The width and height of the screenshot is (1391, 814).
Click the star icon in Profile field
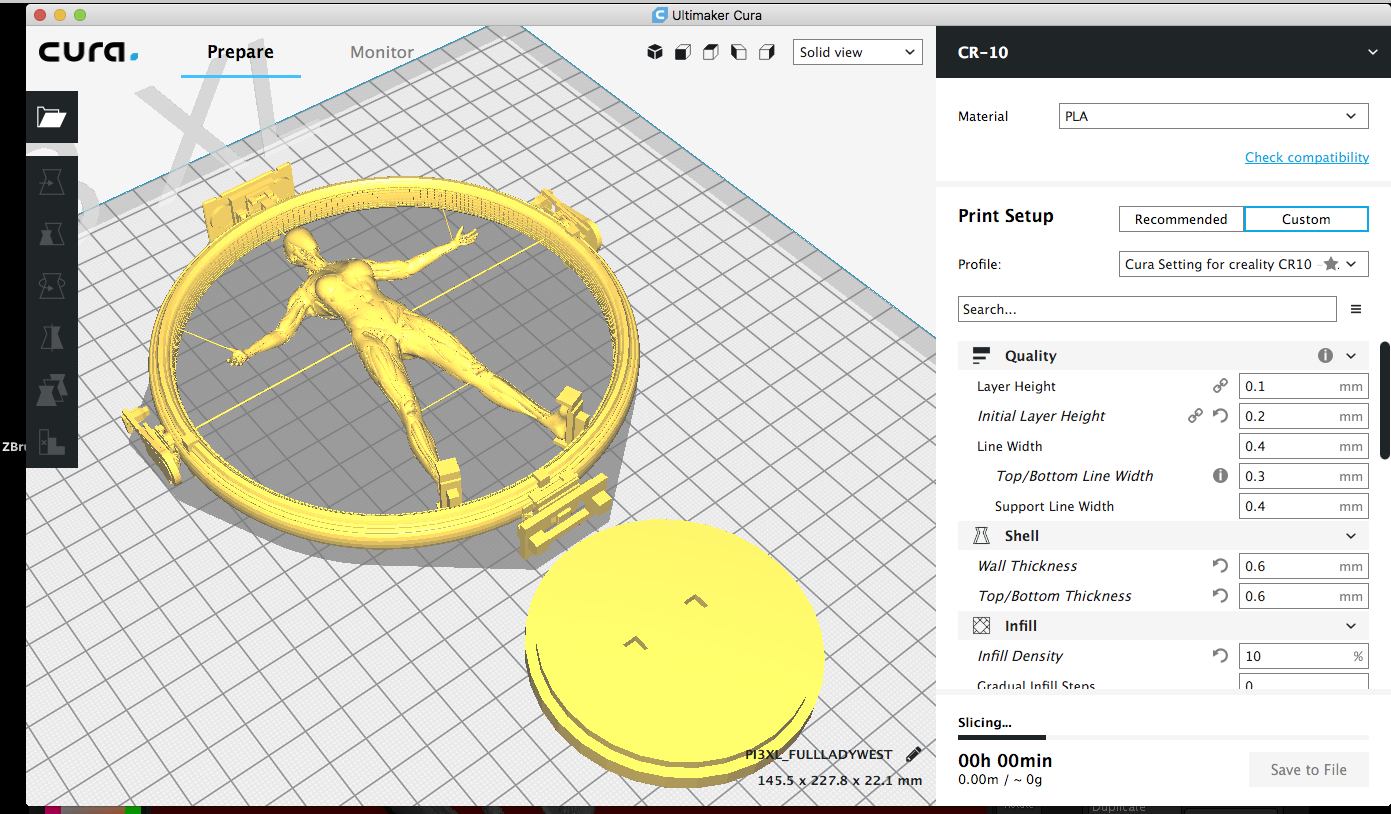[1330, 264]
